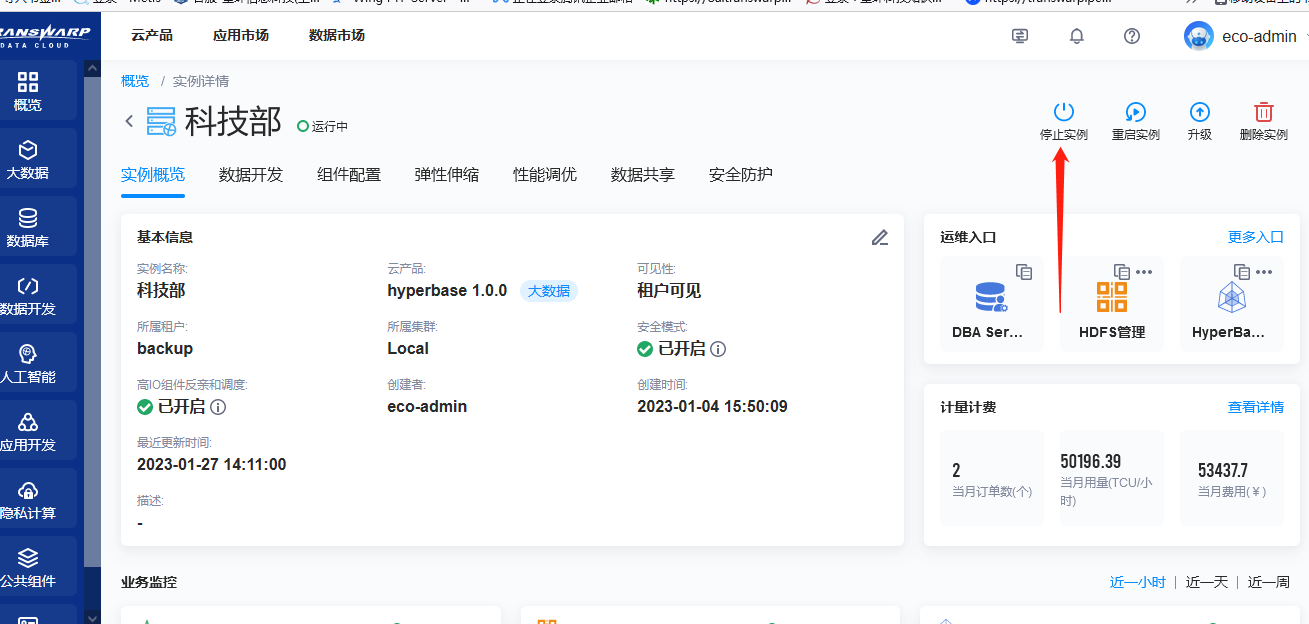Open 大数据 in the left sidebar
The image size is (1309, 624).
pos(28,160)
